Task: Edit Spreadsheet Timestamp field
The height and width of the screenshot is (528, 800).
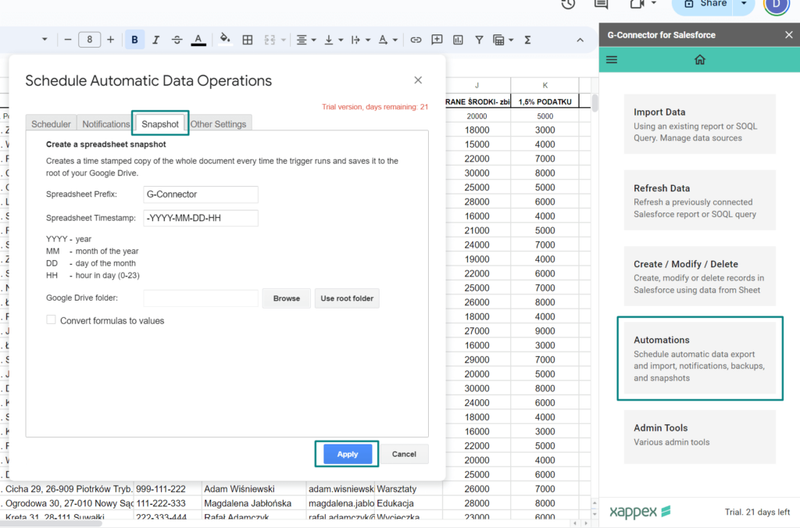Action: pyautogui.click(x=201, y=218)
